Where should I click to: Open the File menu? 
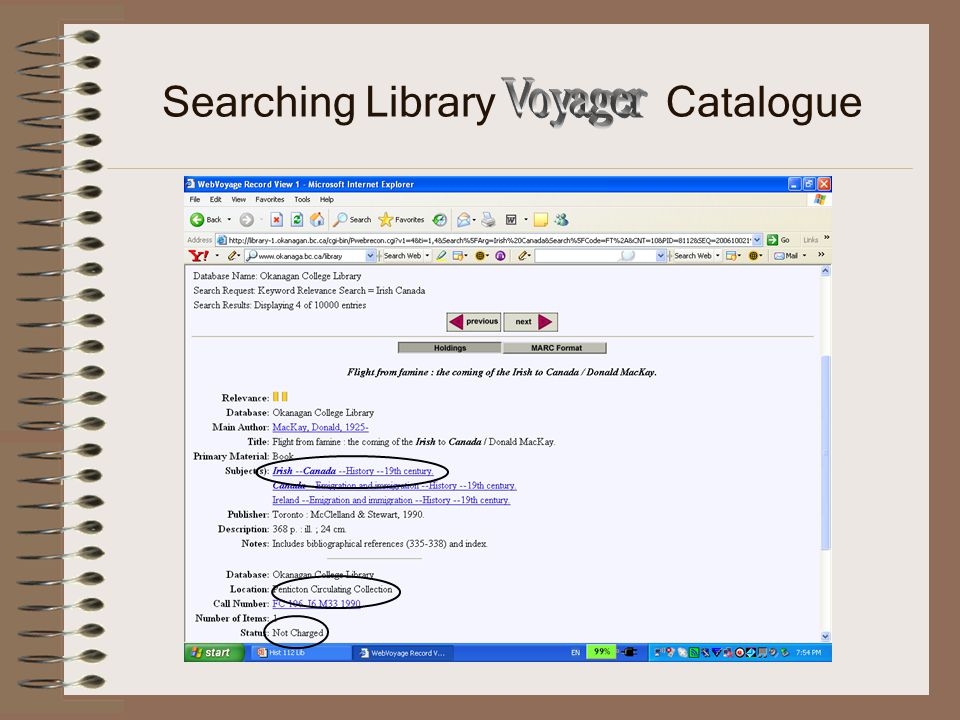[195, 200]
